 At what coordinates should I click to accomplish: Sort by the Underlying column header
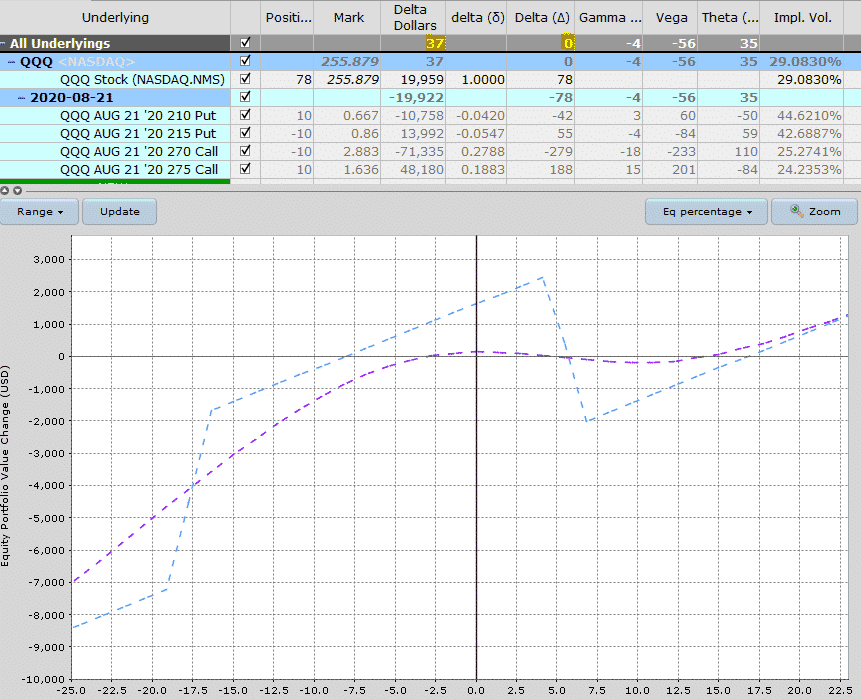pyautogui.click(x=115, y=18)
